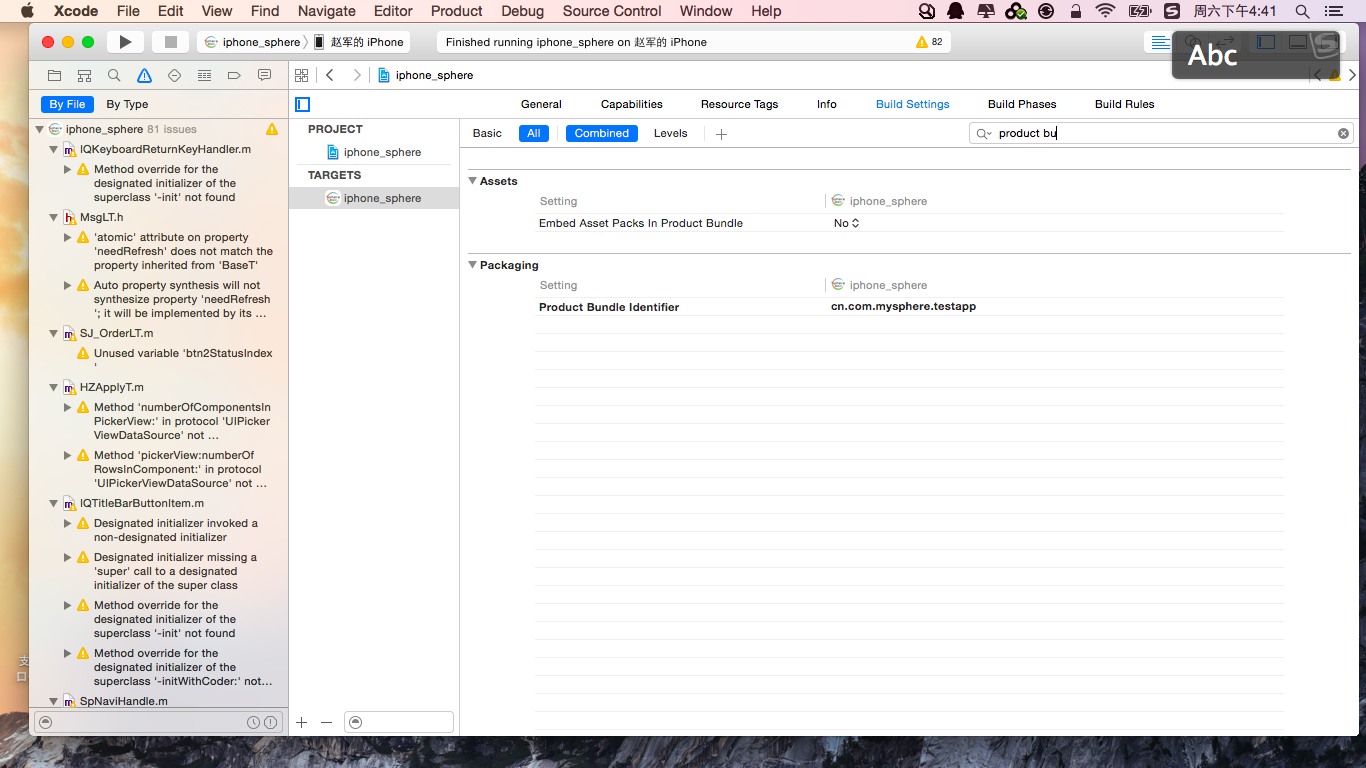Screen dimensions: 1366x768
Task: Go forward with the jump bar right arrow
Action: [x=357, y=75]
